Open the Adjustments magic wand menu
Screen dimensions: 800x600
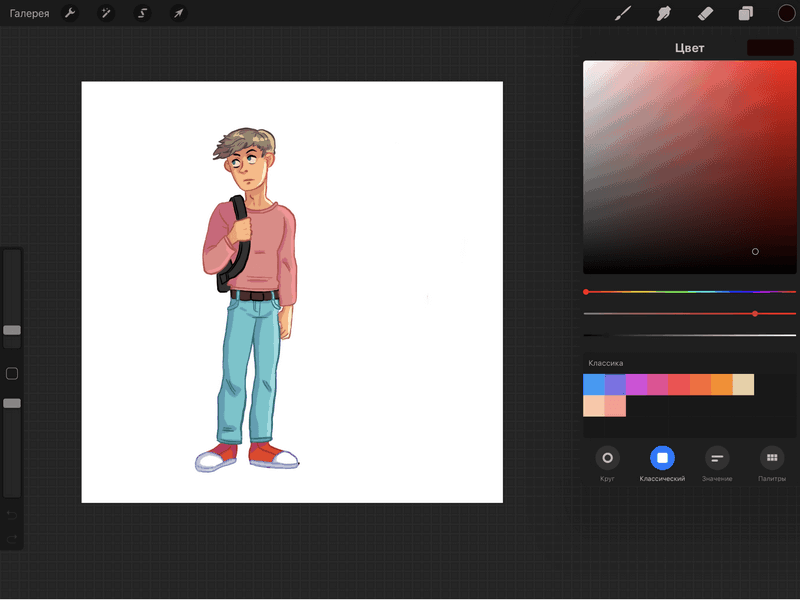pos(105,14)
